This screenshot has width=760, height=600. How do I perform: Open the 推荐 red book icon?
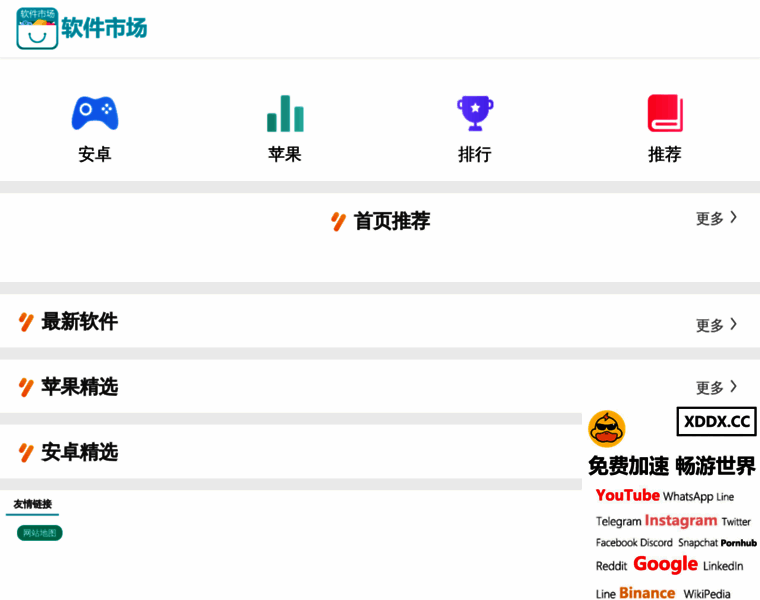click(665, 113)
